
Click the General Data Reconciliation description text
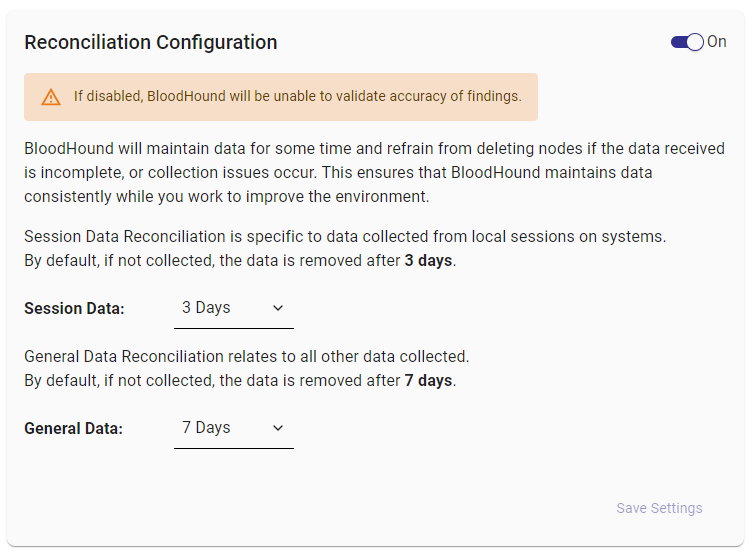click(x=246, y=356)
